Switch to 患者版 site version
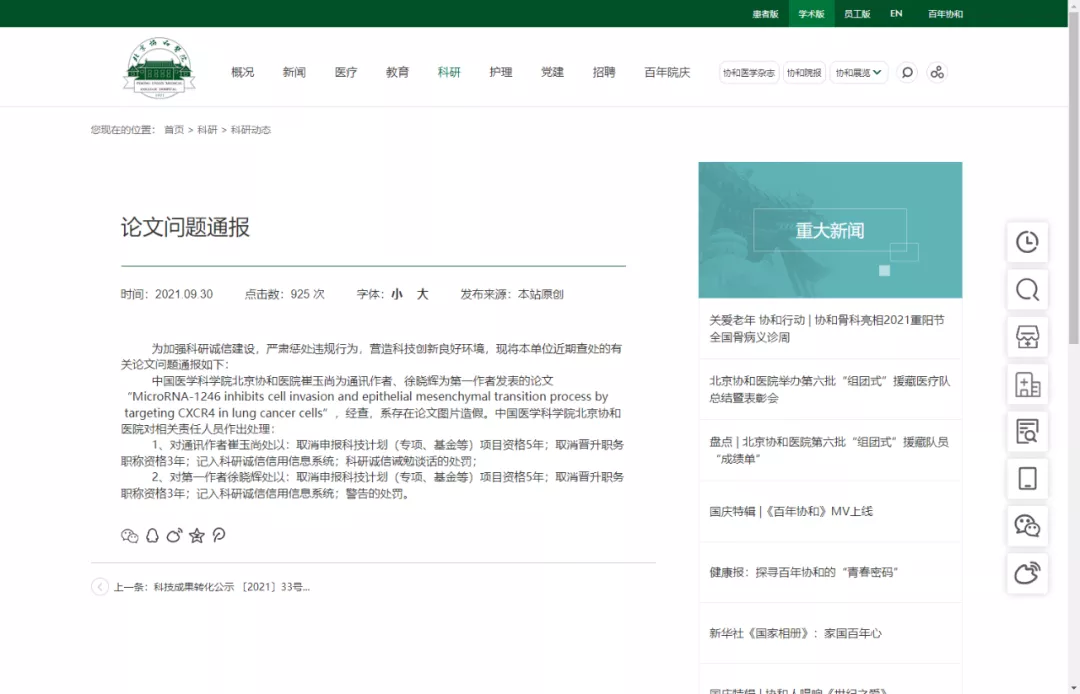1080x694 pixels. 765,14
